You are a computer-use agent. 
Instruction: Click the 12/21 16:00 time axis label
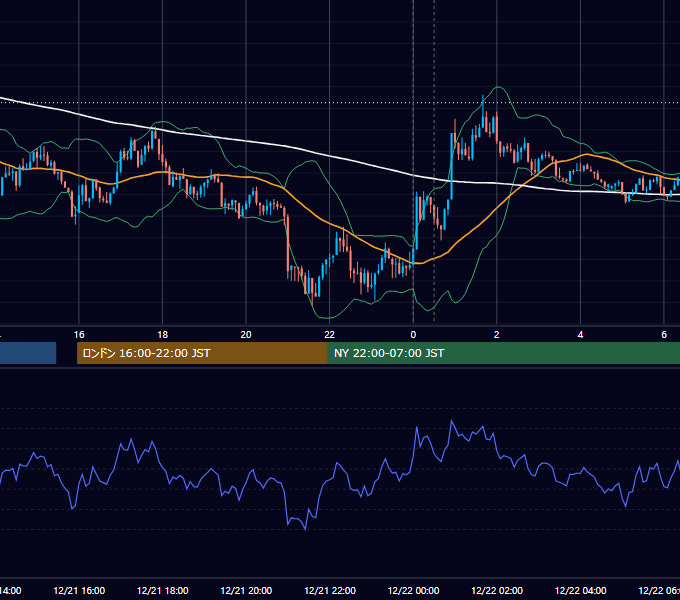point(79,590)
